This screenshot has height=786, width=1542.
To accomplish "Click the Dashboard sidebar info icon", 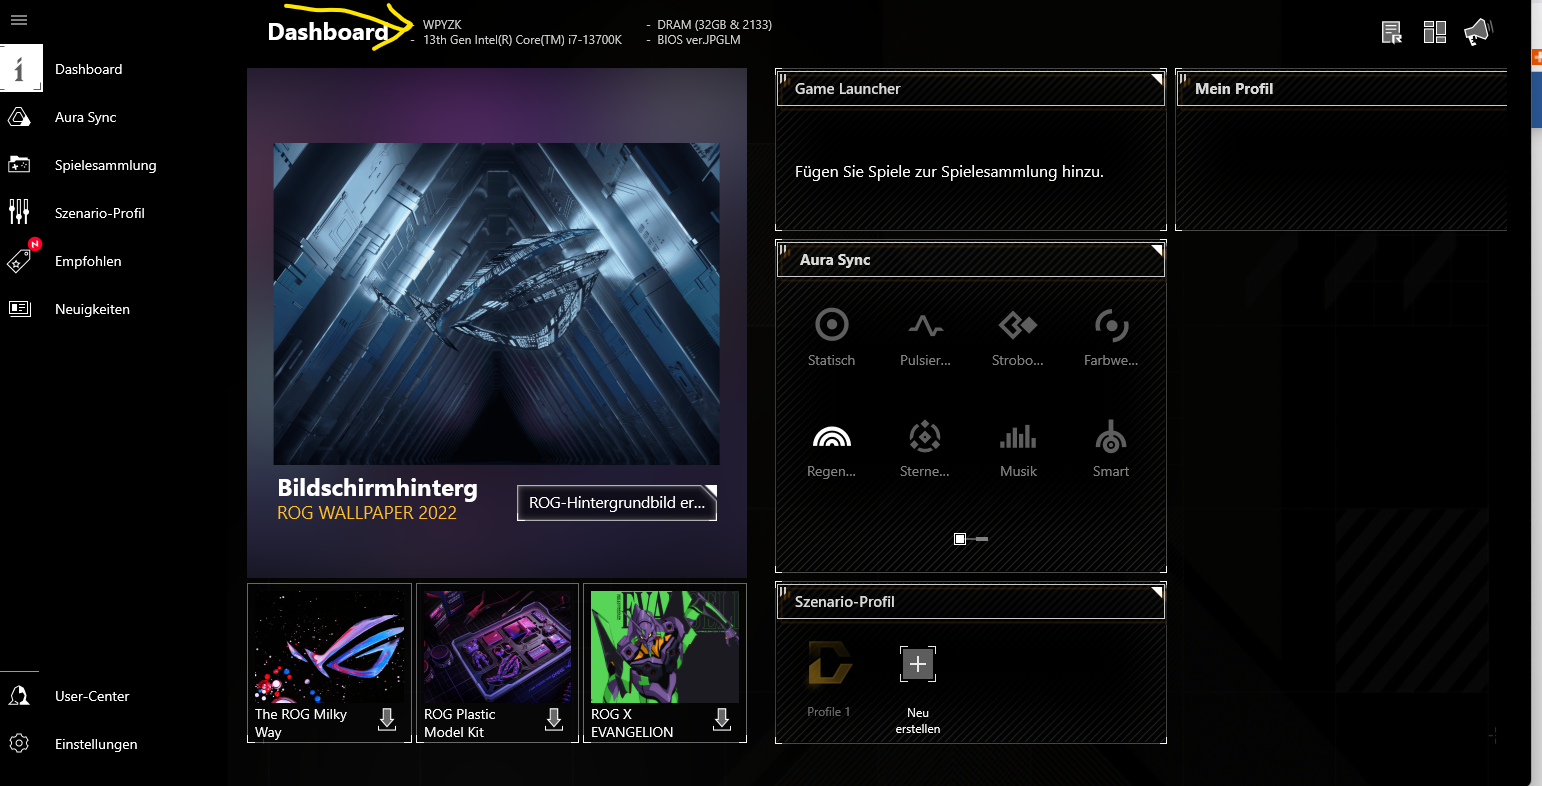I will pos(19,69).
